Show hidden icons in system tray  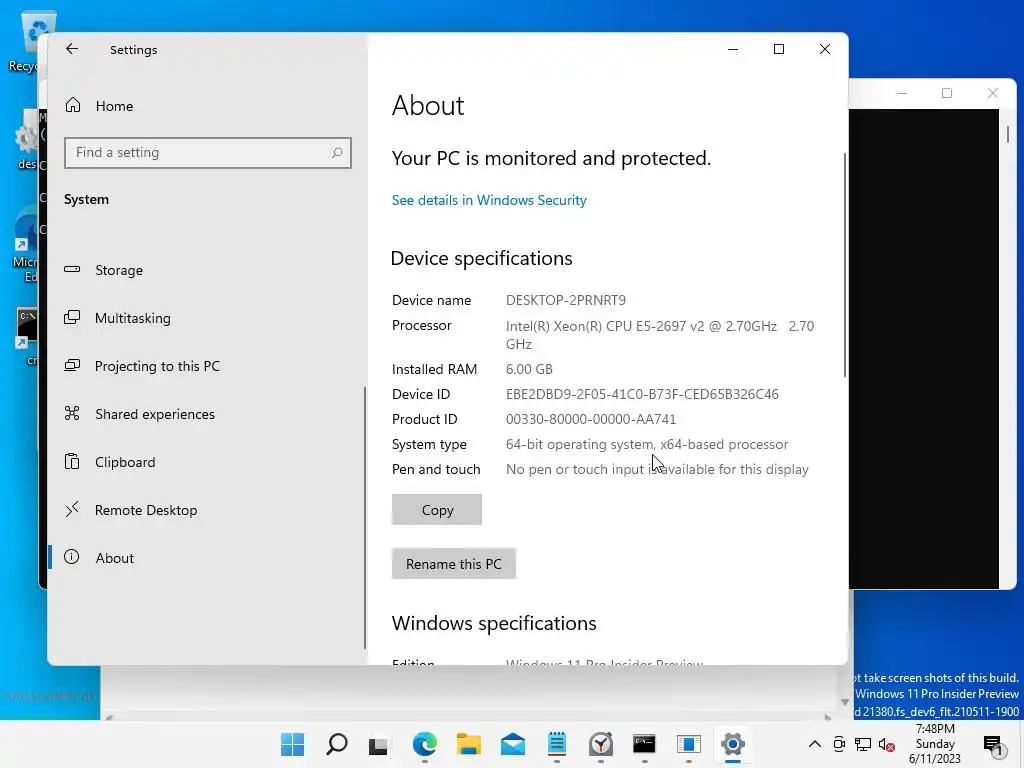point(815,744)
